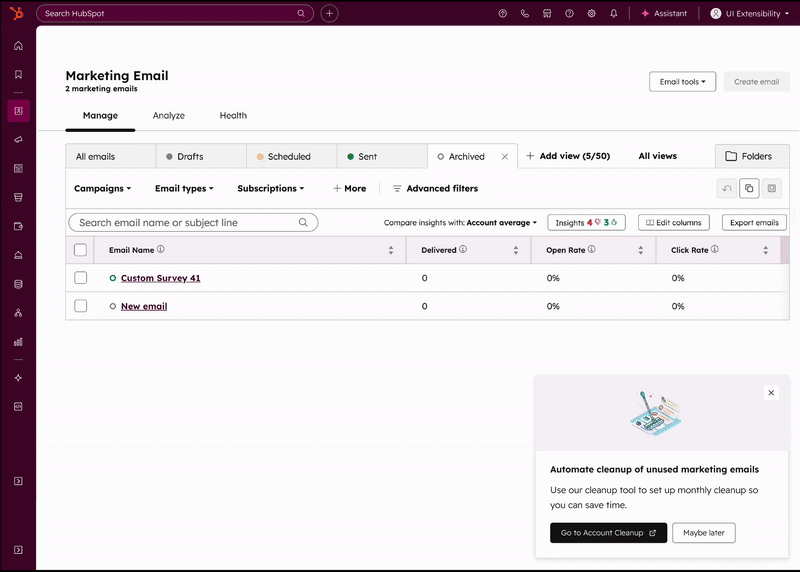The width and height of the screenshot is (800, 572).
Task: Select the highlighted CRM contacts sidebar icon
Action: tap(18, 111)
